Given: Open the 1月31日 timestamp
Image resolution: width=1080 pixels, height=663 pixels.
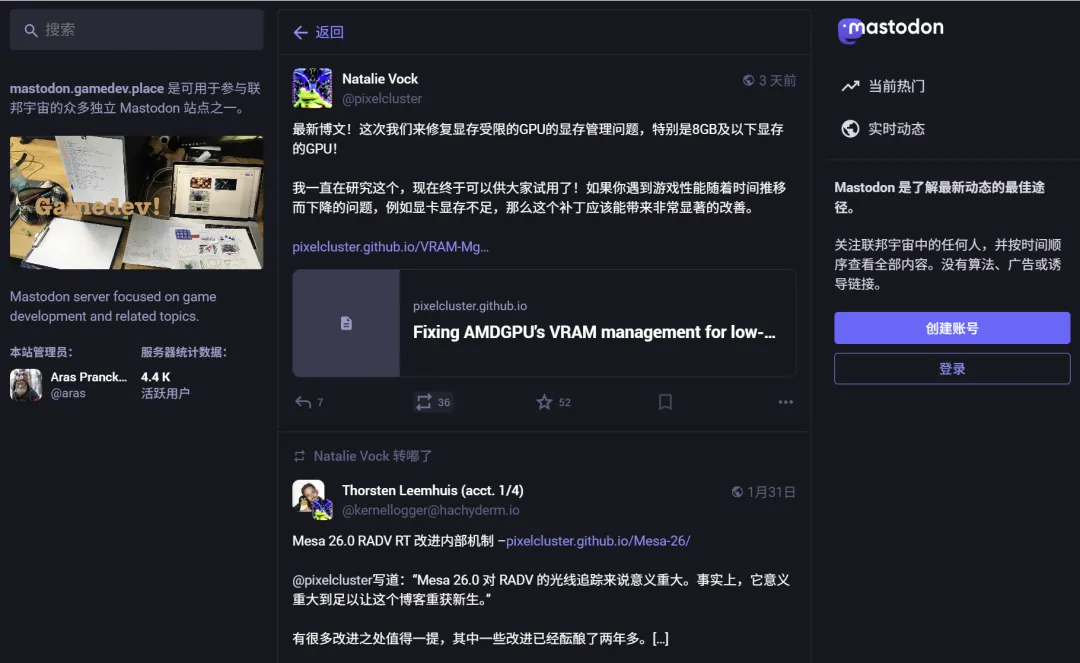Looking at the screenshot, I should pos(771,492).
